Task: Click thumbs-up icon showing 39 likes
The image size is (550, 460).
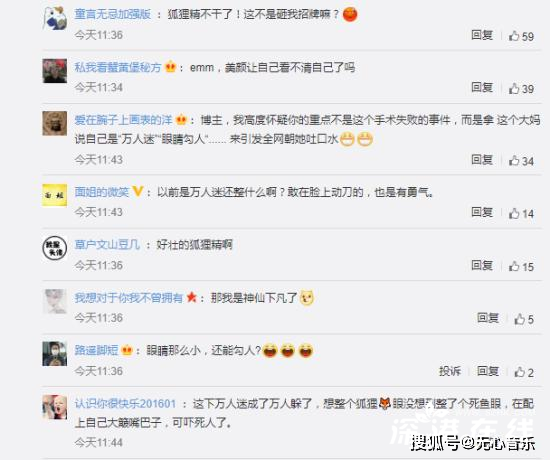Action: (514, 88)
